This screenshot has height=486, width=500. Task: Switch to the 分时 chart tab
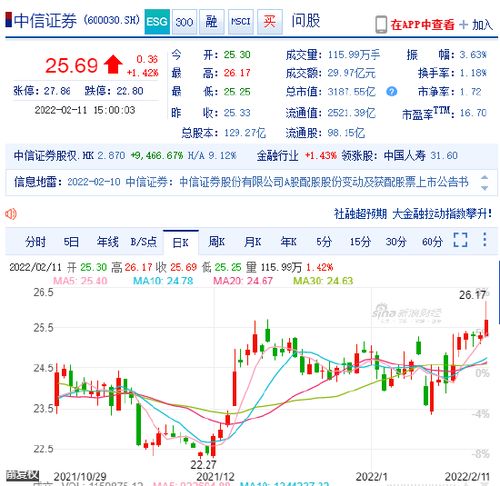(35, 242)
